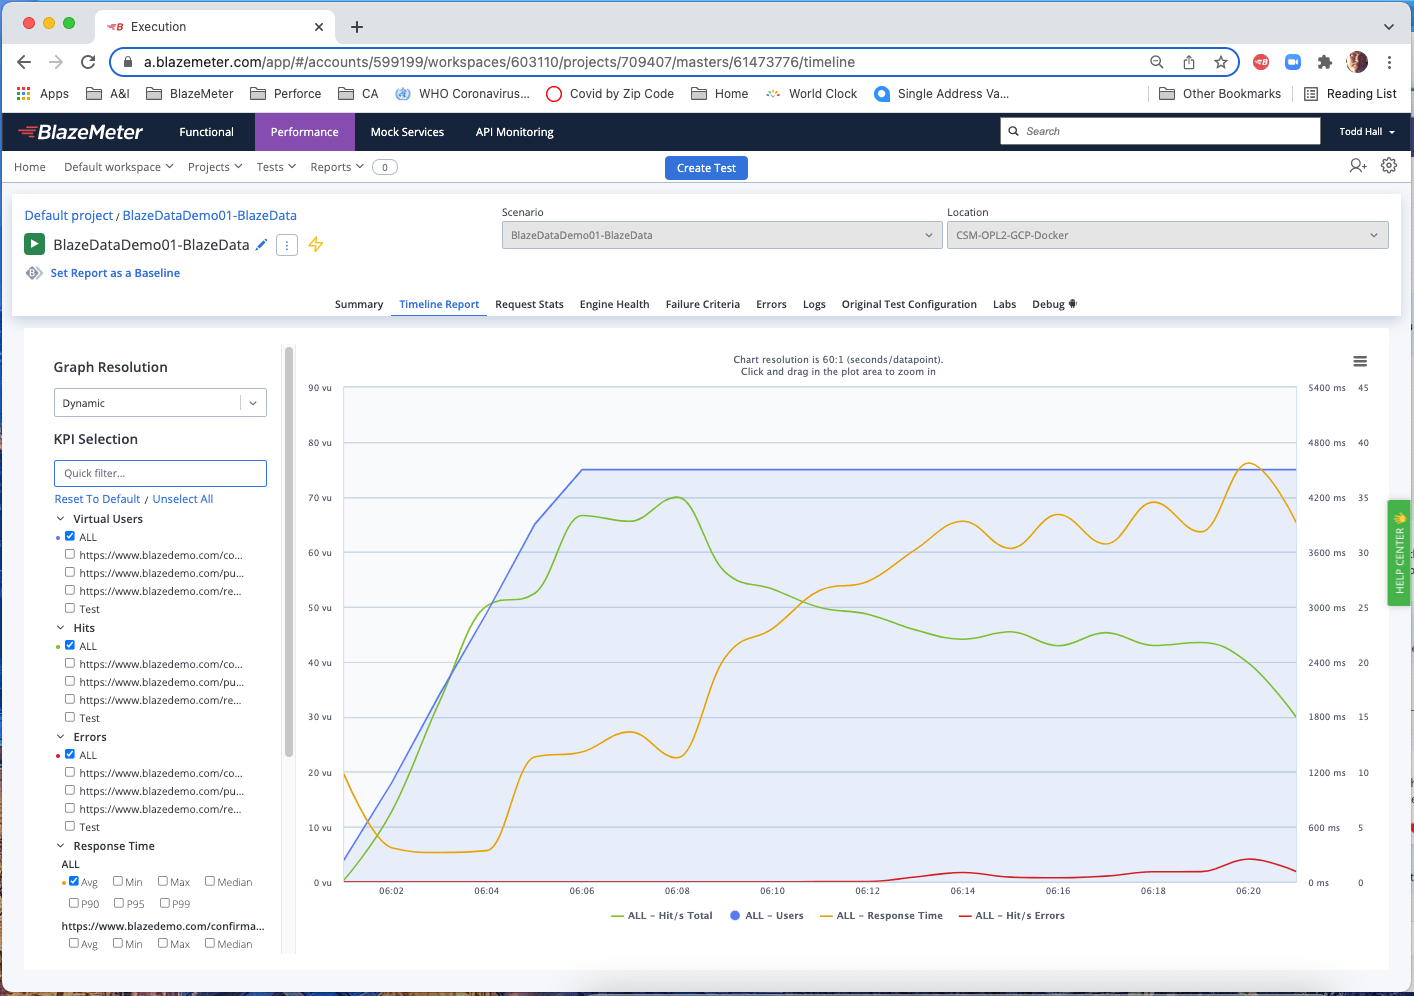Screen dimensions: 1414x996
Task: Uncheck ALL under Errors
Action: pos(70,754)
